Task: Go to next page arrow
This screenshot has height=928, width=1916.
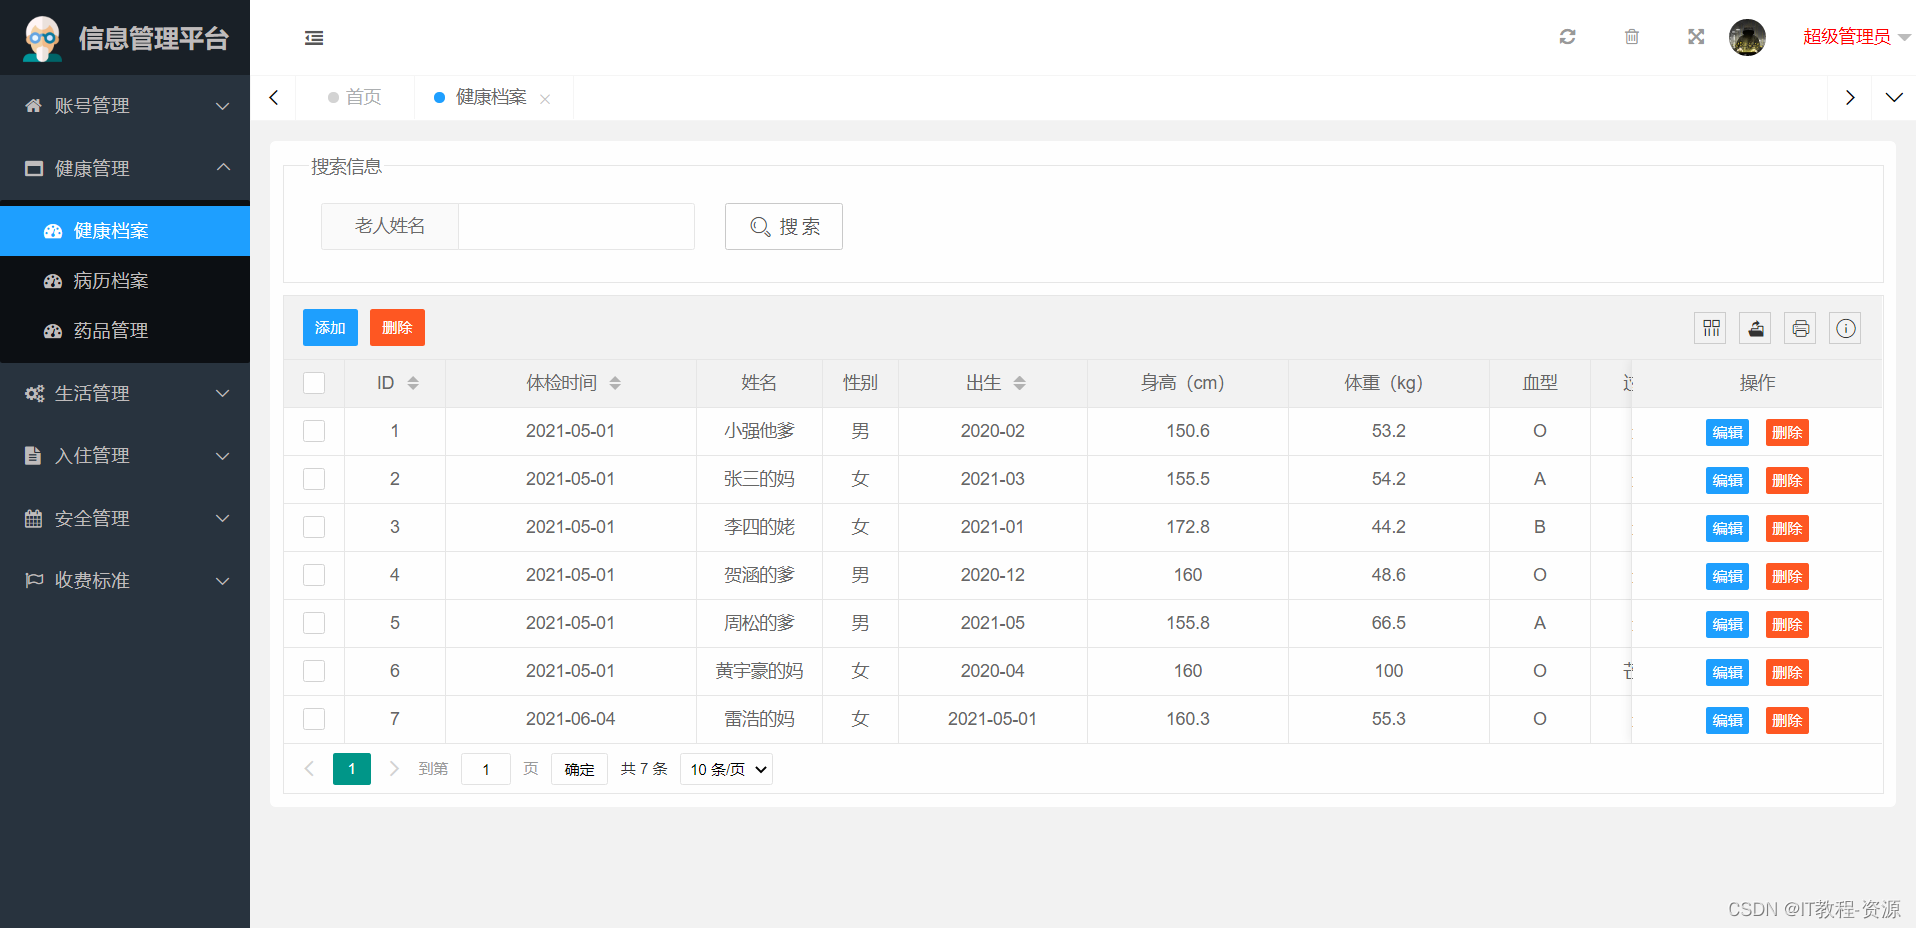Action: coord(394,768)
